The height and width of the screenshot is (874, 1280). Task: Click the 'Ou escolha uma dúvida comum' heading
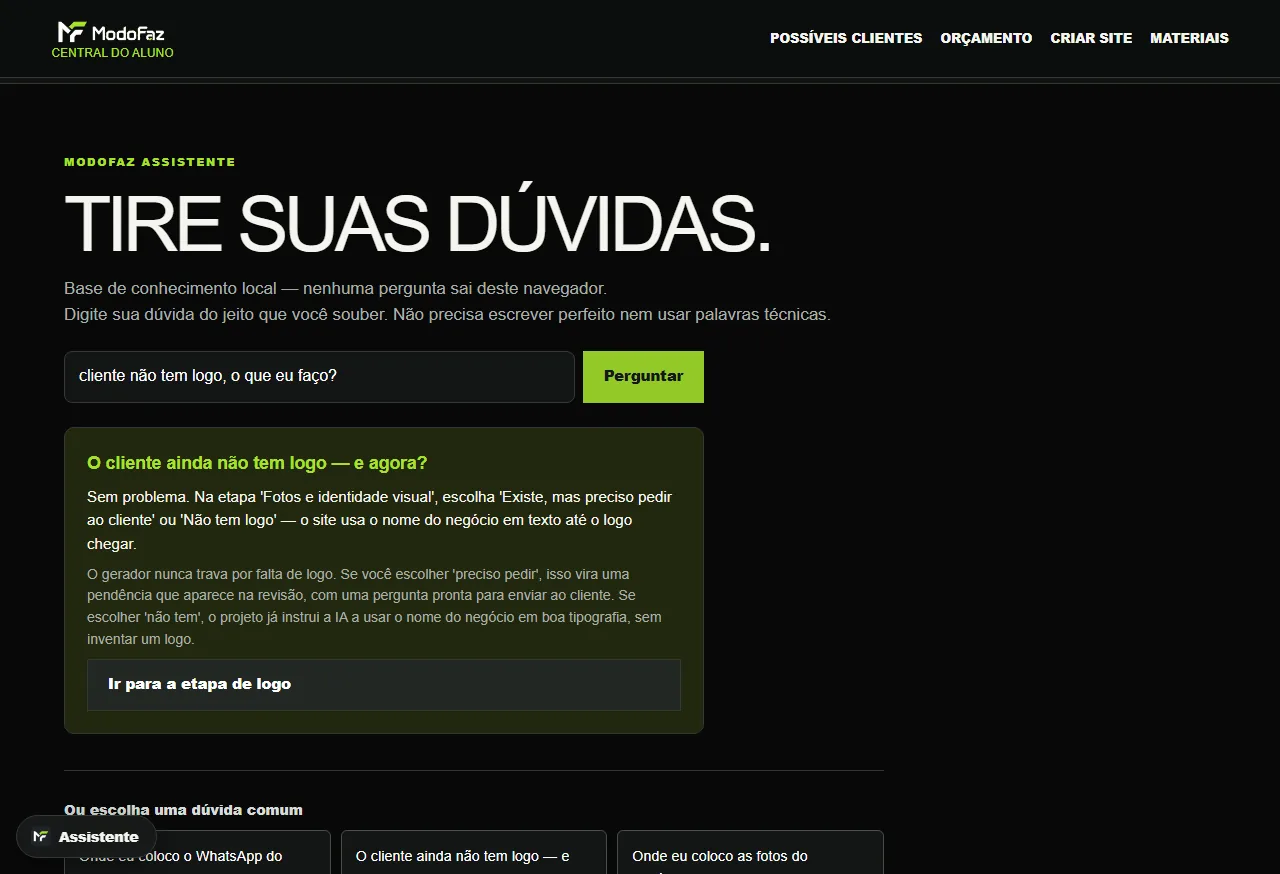pyautogui.click(x=183, y=810)
